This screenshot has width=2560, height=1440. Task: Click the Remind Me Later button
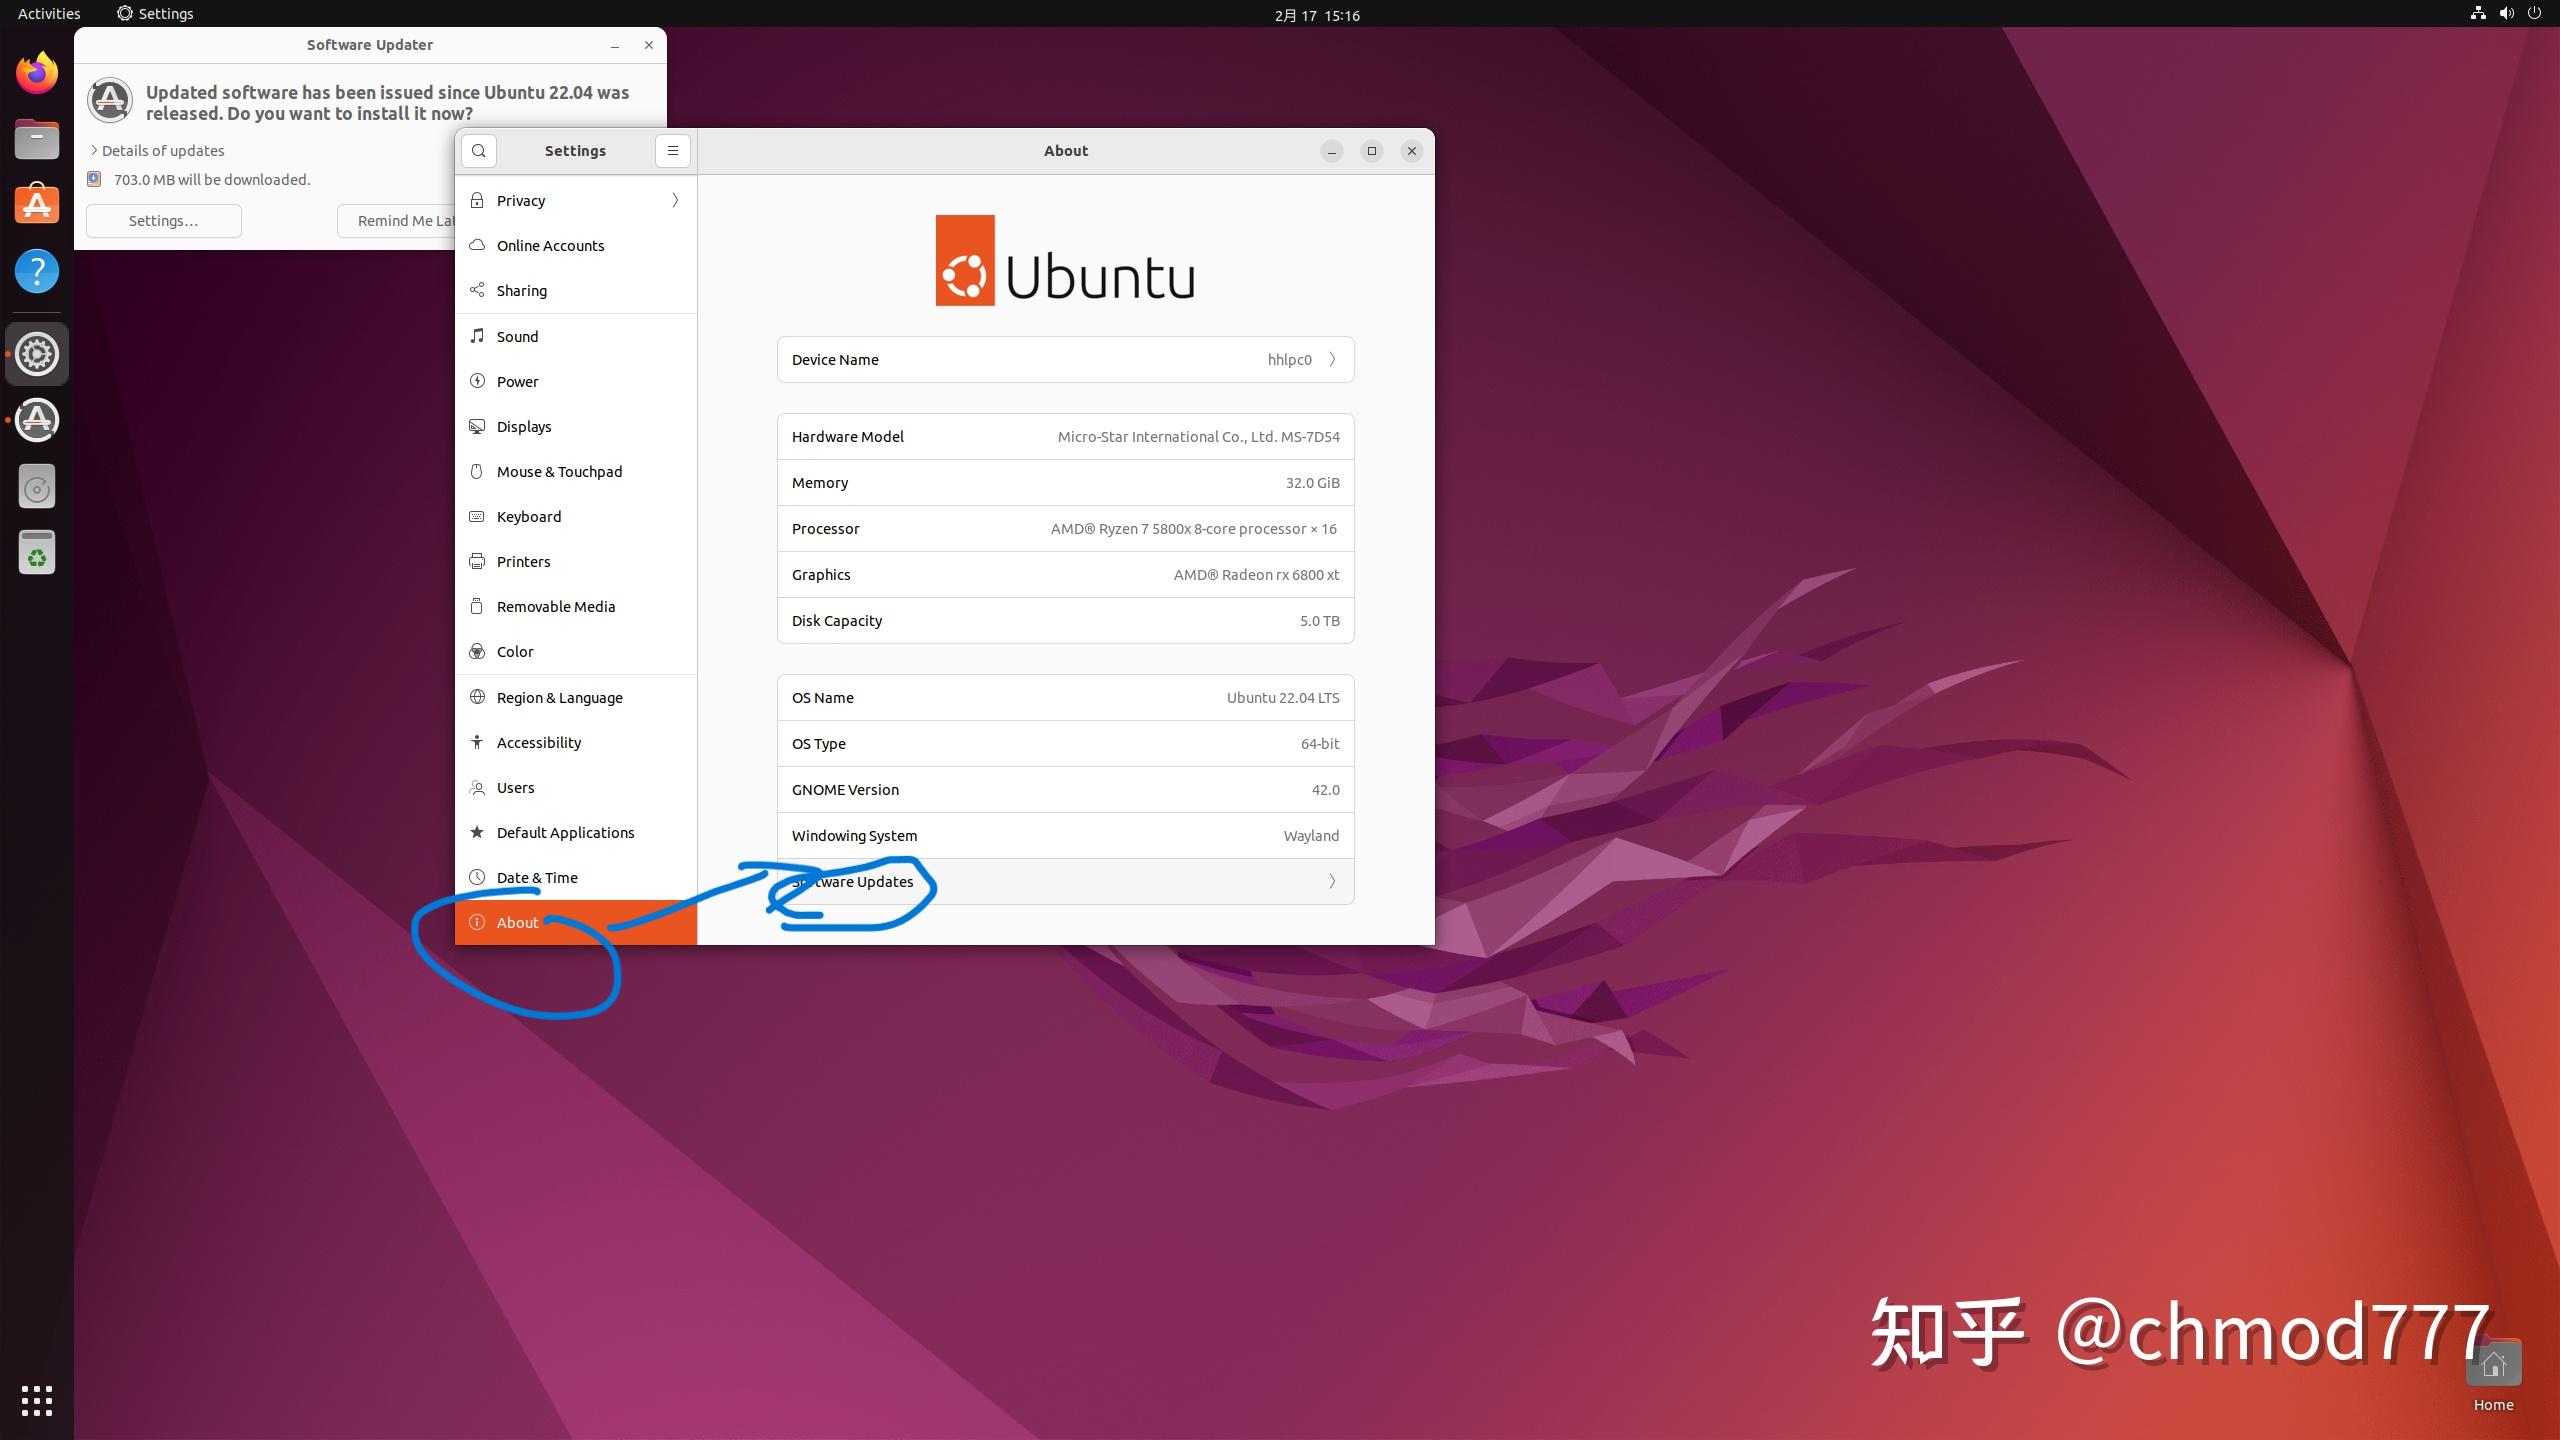tap(398, 221)
